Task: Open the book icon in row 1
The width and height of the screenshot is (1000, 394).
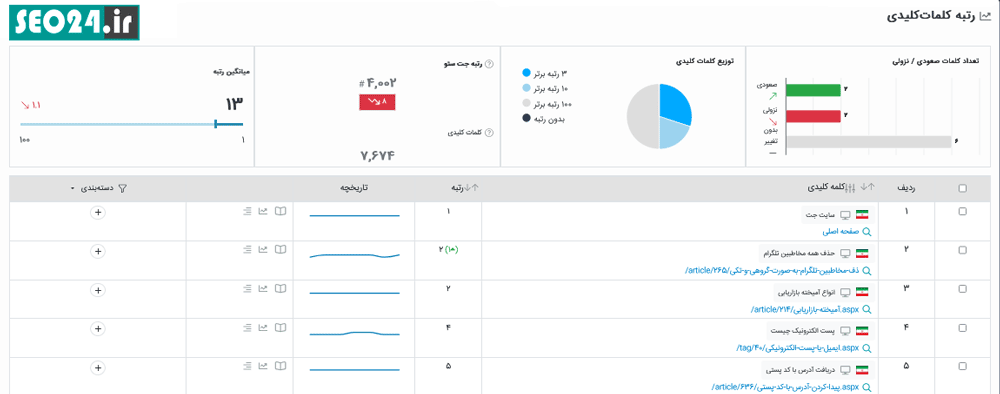Action: click(x=280, y=212)
